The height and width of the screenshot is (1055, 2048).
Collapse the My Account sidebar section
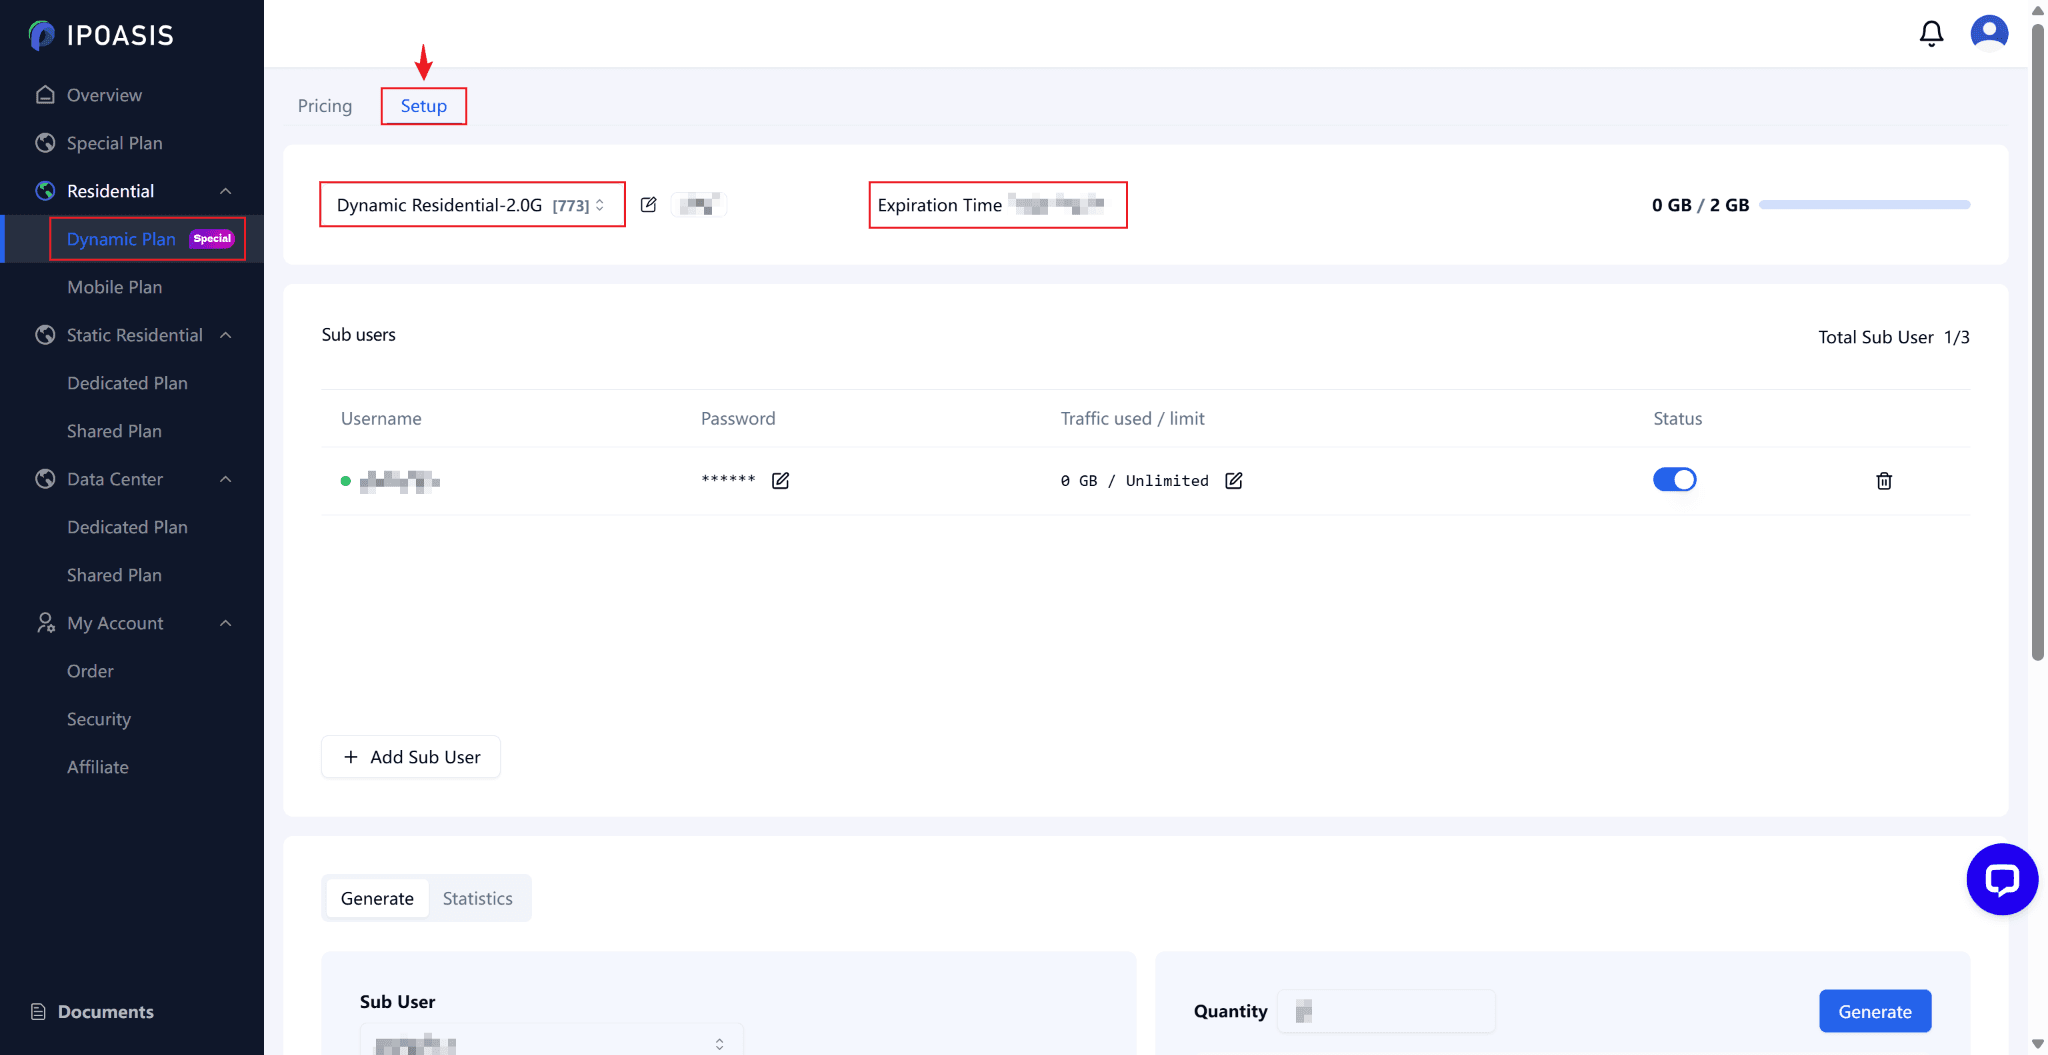(x=226, y=623)
